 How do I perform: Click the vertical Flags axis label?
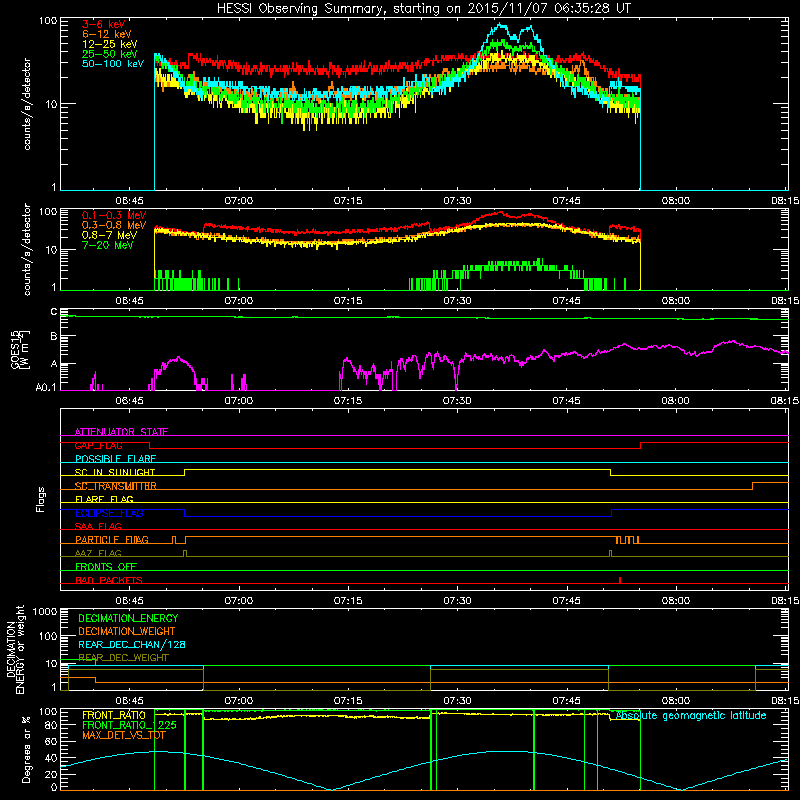(40, 499)
